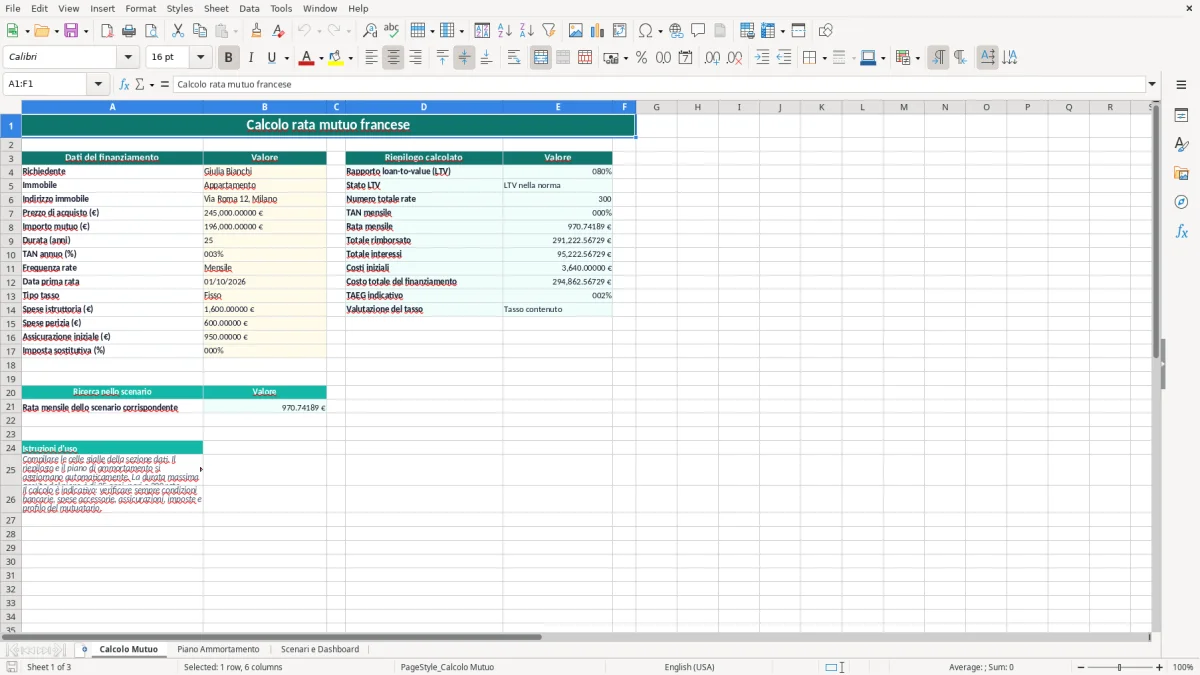Open Print Preview with the toolbar icon
The image size is (1200, 675).
(151, 31)
